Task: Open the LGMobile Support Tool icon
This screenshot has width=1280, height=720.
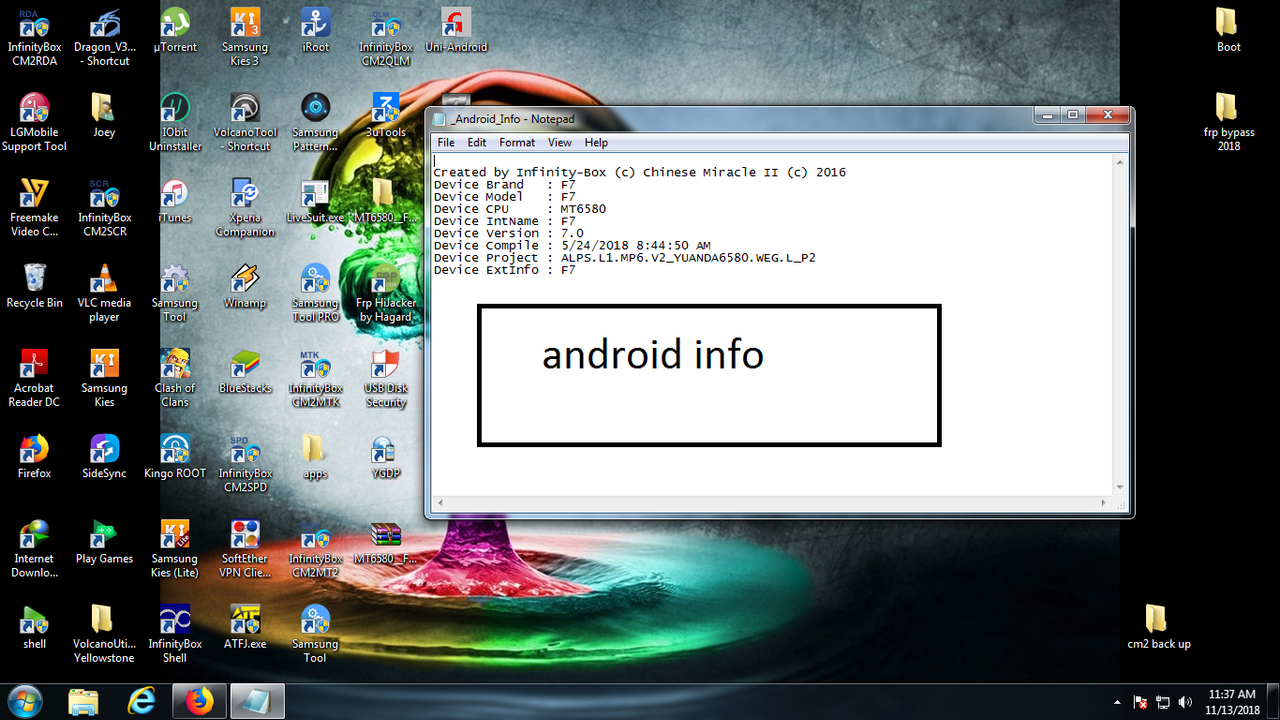Action: 34,122
